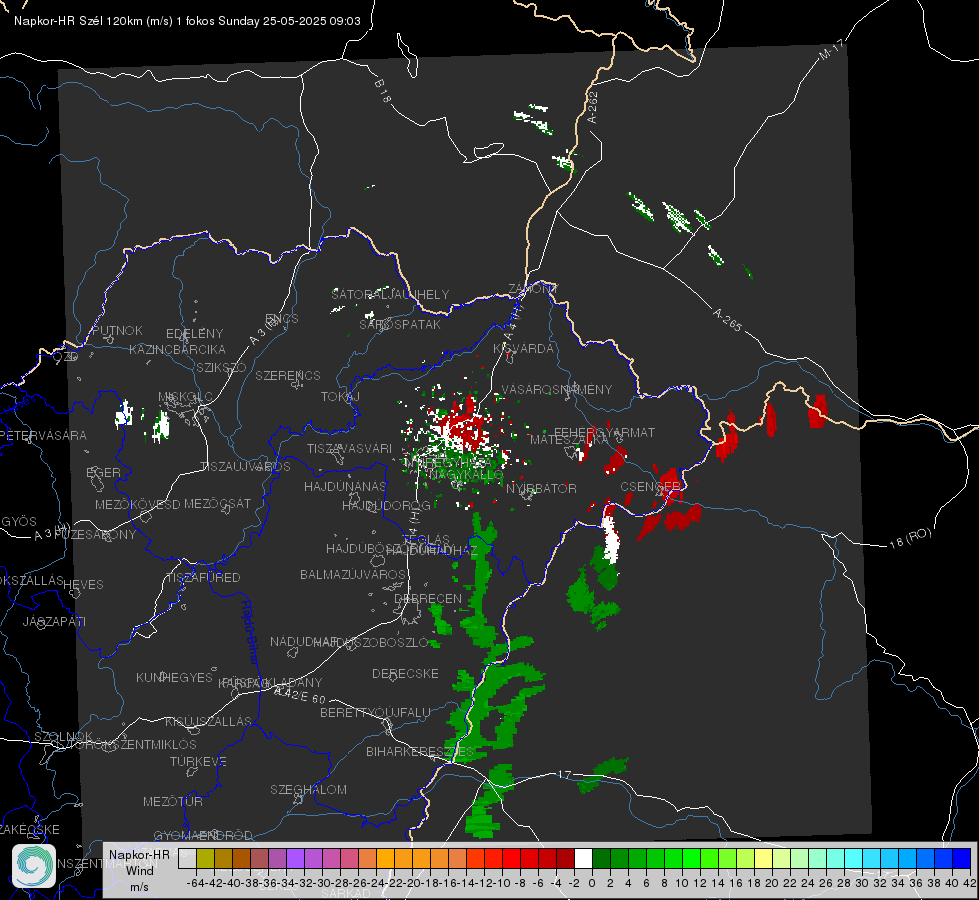979x900 pixels.
Task: Click the cyan swatch between 28 and 30
Action: pos(854,858)
